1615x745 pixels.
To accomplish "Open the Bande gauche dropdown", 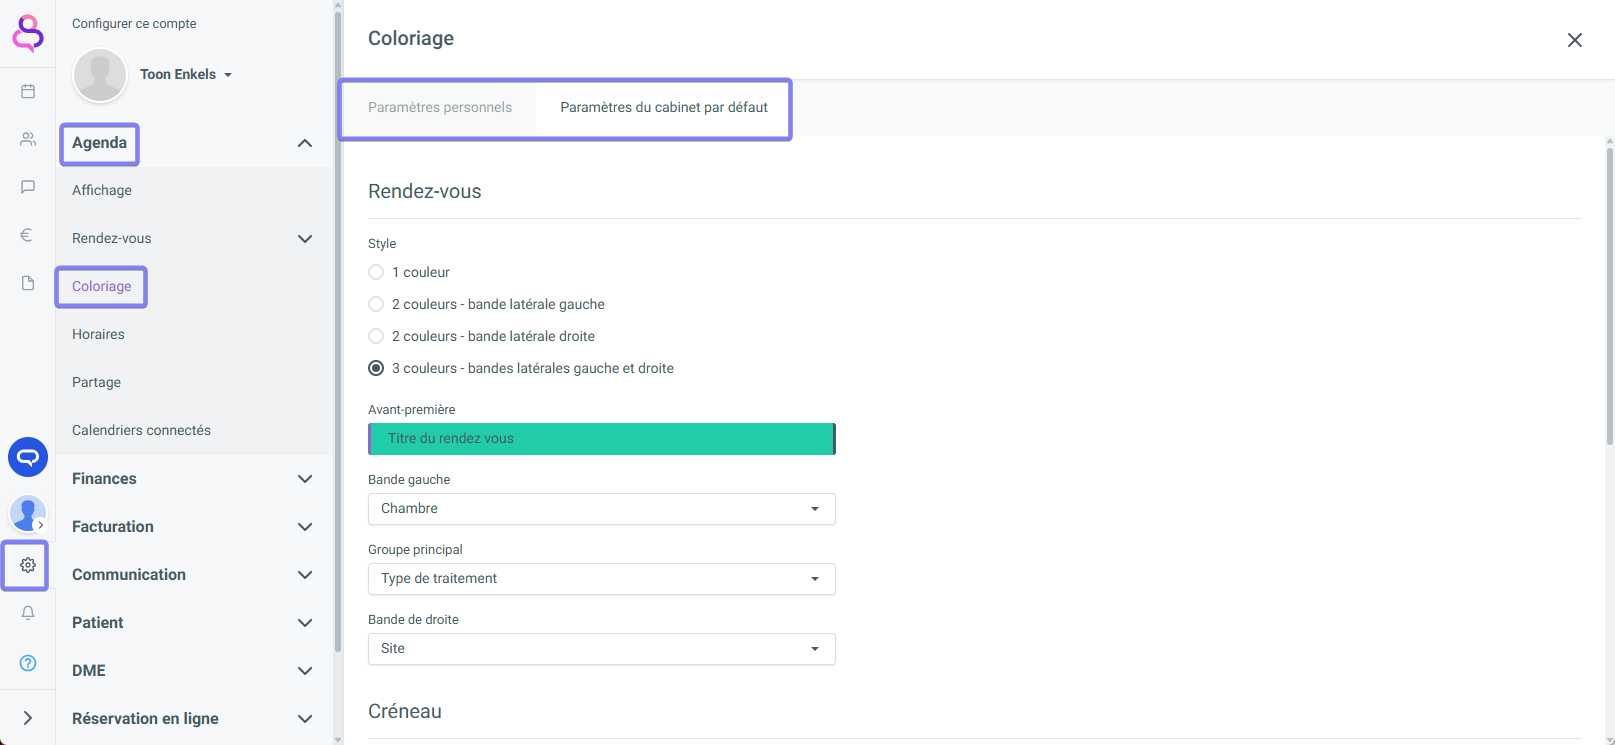I will (x=601, y=509).
